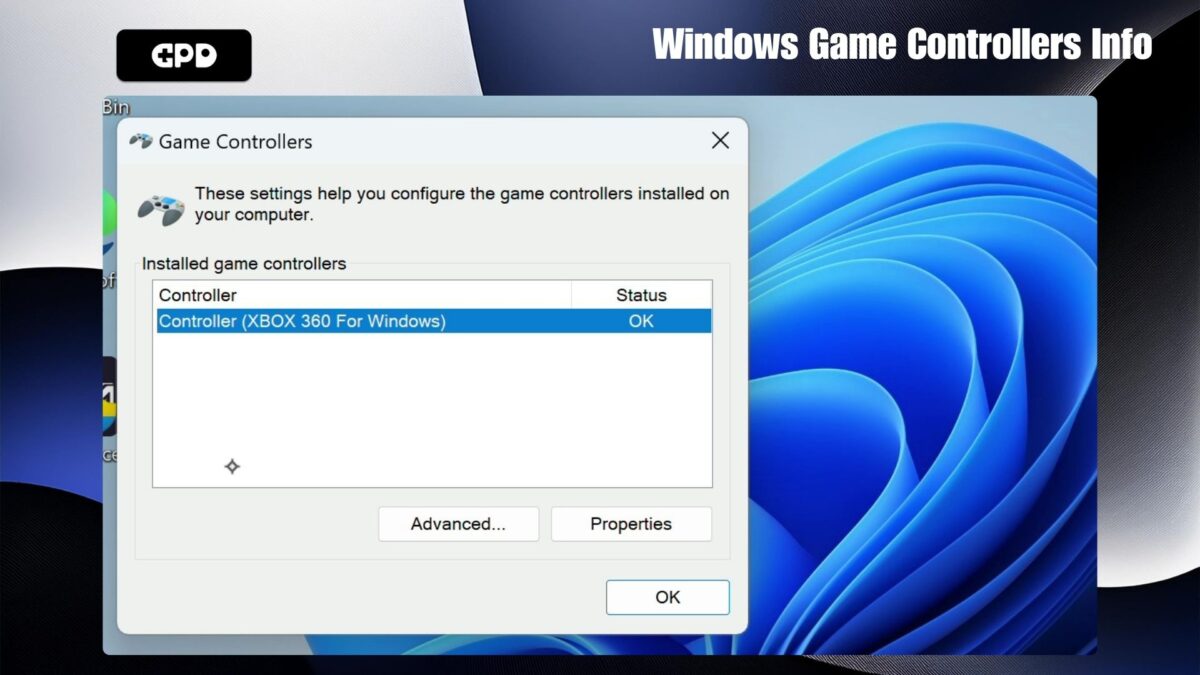Confirm with the OK button
The height and width of the screenshot is (675, 1200).
coord(667,597)
